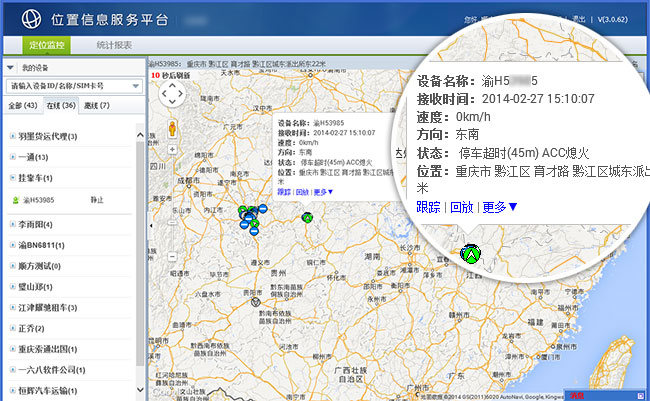Click the green vehicle marker in magnifier
Screen dimensions: 650x401
470,253
